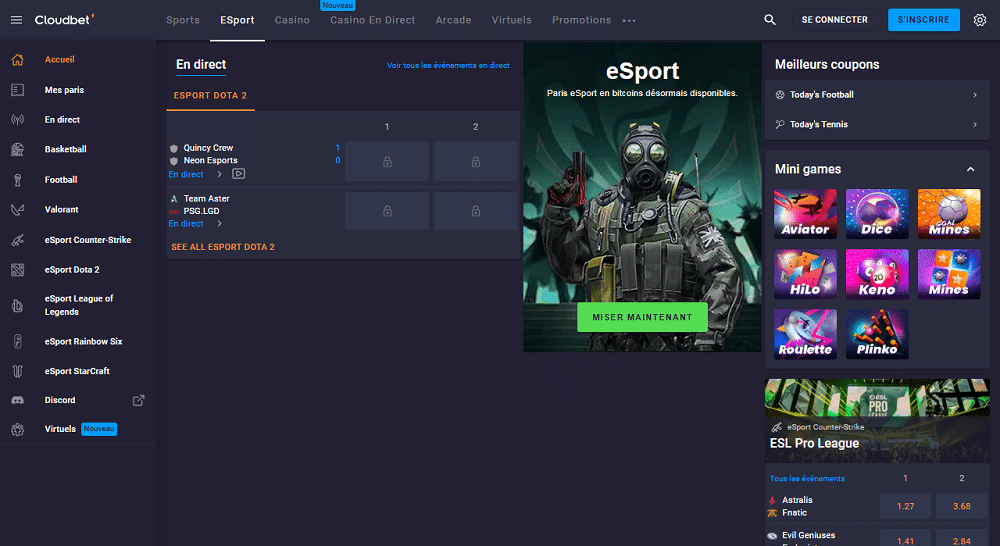Go to Casino En Direct tab
Image resolution: width=1000 pixels, height=546 pixels.
coord(372,20)
